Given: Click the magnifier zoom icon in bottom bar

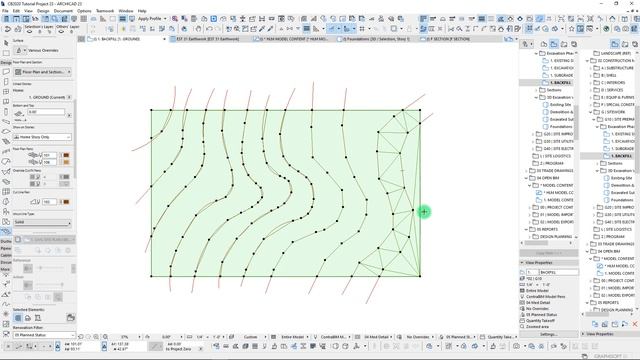Looking at the screenshot, I should click(105, 337).
